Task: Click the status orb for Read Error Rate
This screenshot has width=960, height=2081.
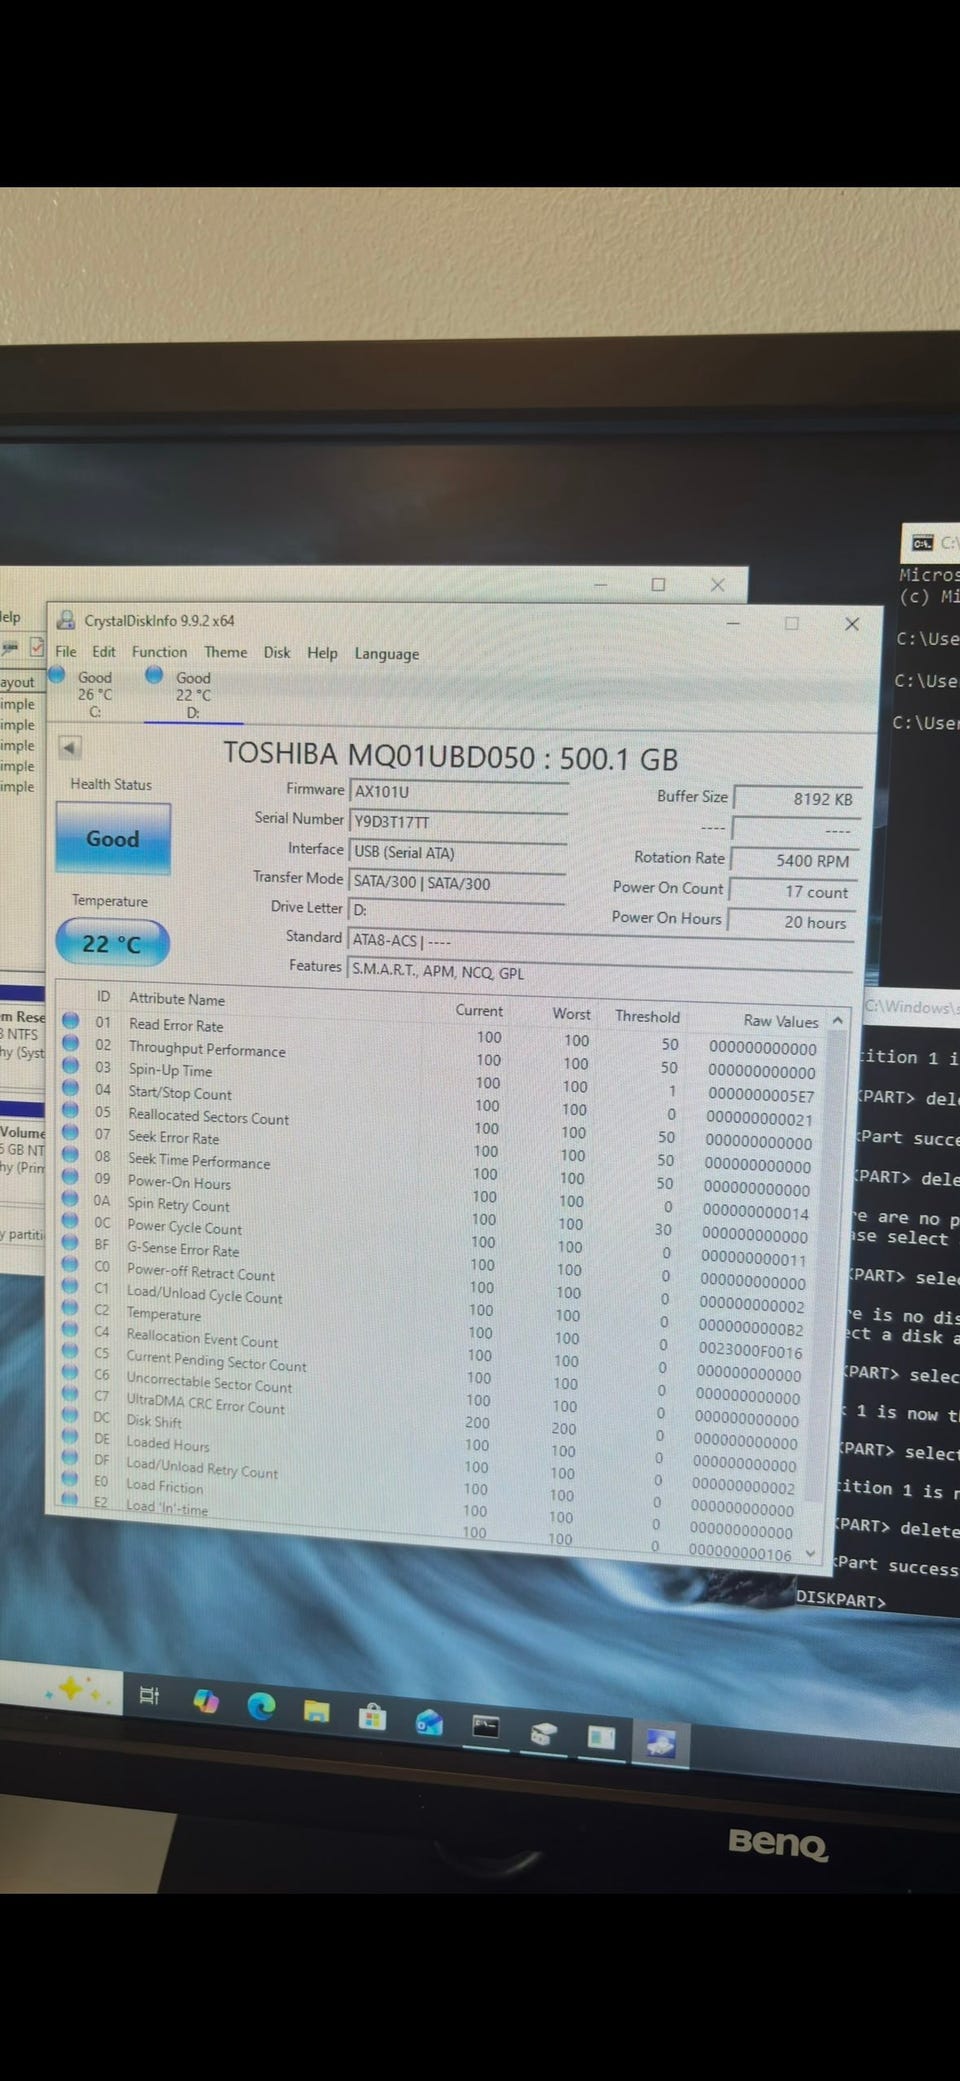Action: tap(71, 1020)
